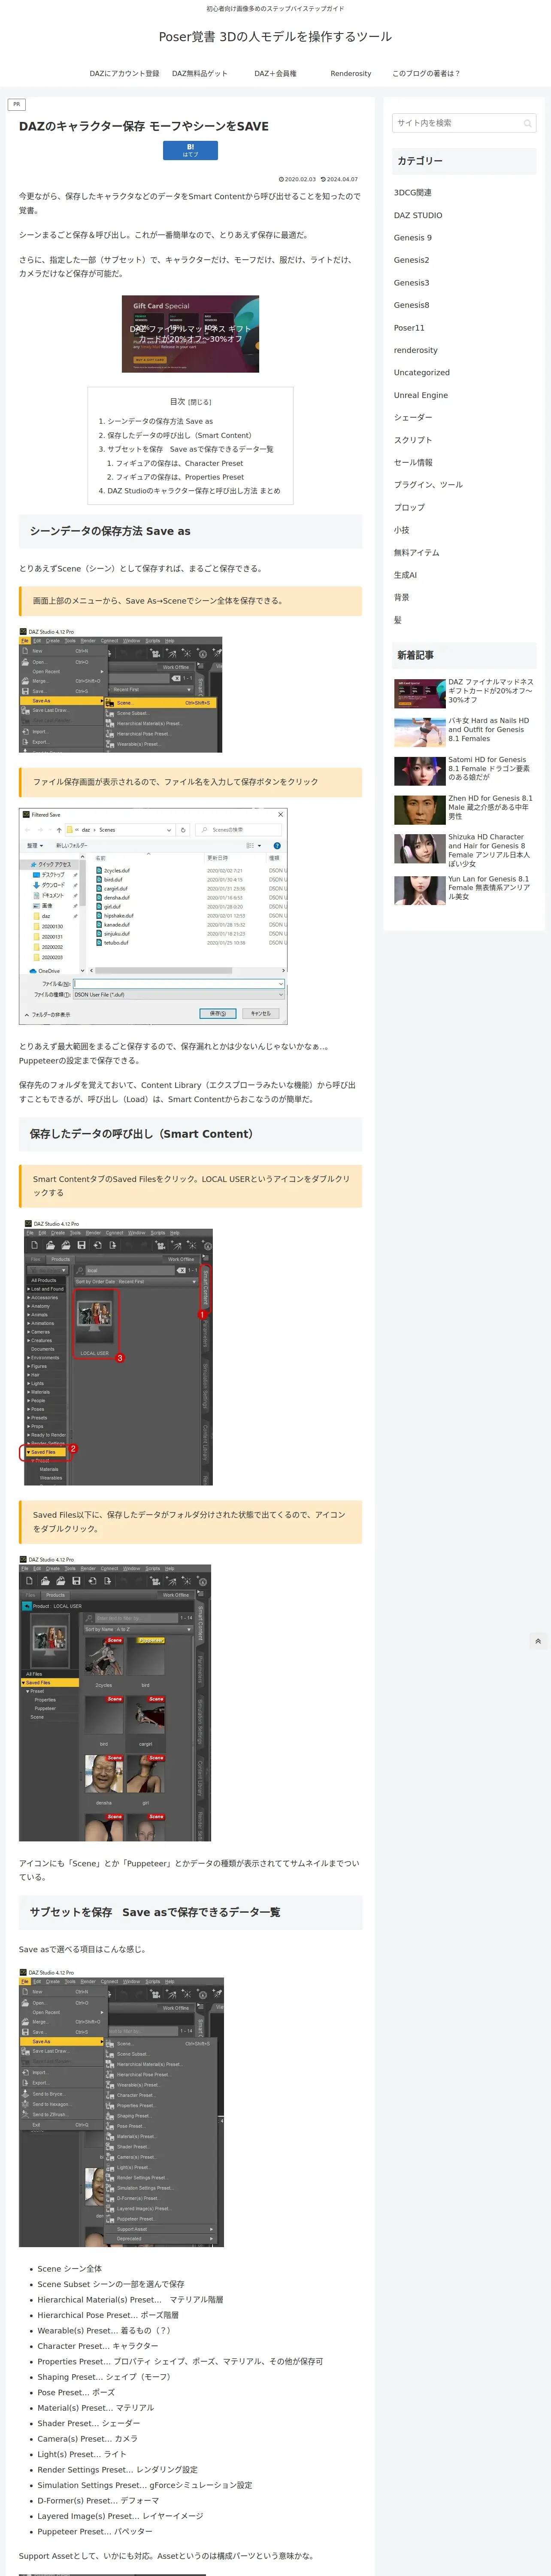Click the bullet Shader Preset… シェーダー
The image size is (551, 2576).
pyautogui.click(x=89, y=2423)
